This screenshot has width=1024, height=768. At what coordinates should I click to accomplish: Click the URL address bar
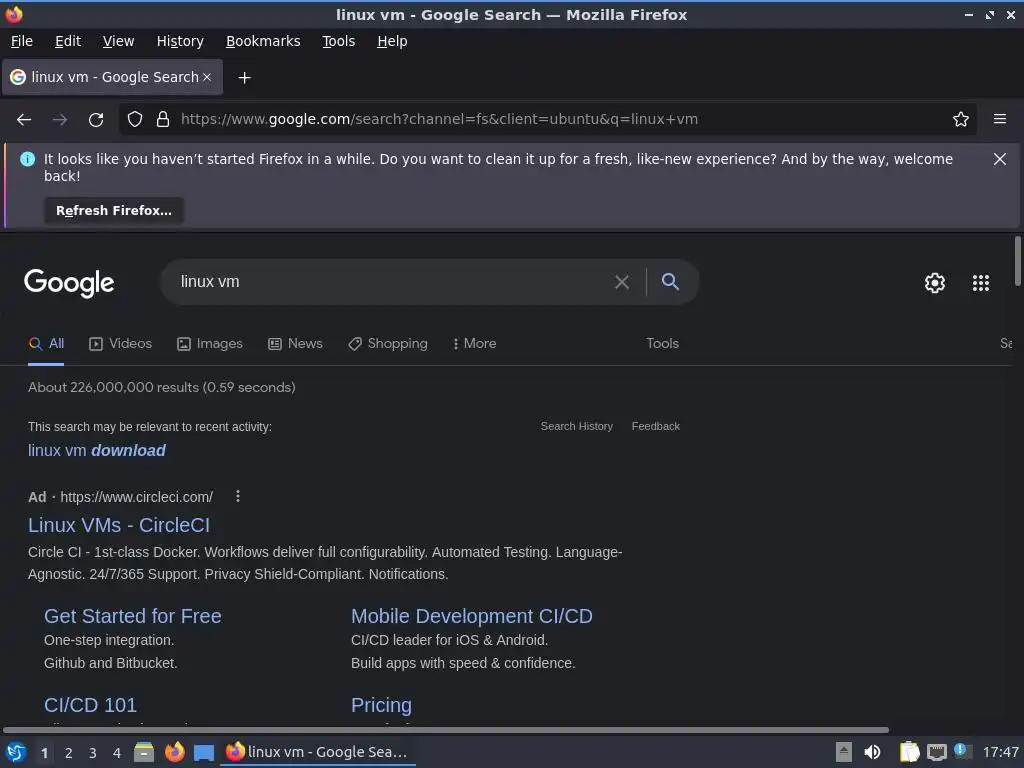(x=549, y=119)
